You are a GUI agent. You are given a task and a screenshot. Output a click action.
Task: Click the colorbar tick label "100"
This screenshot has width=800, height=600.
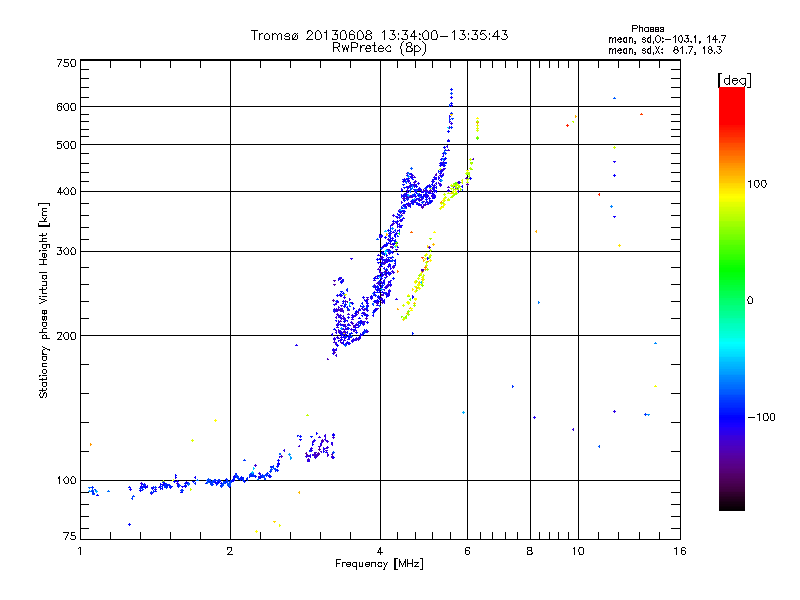(757, 184)
